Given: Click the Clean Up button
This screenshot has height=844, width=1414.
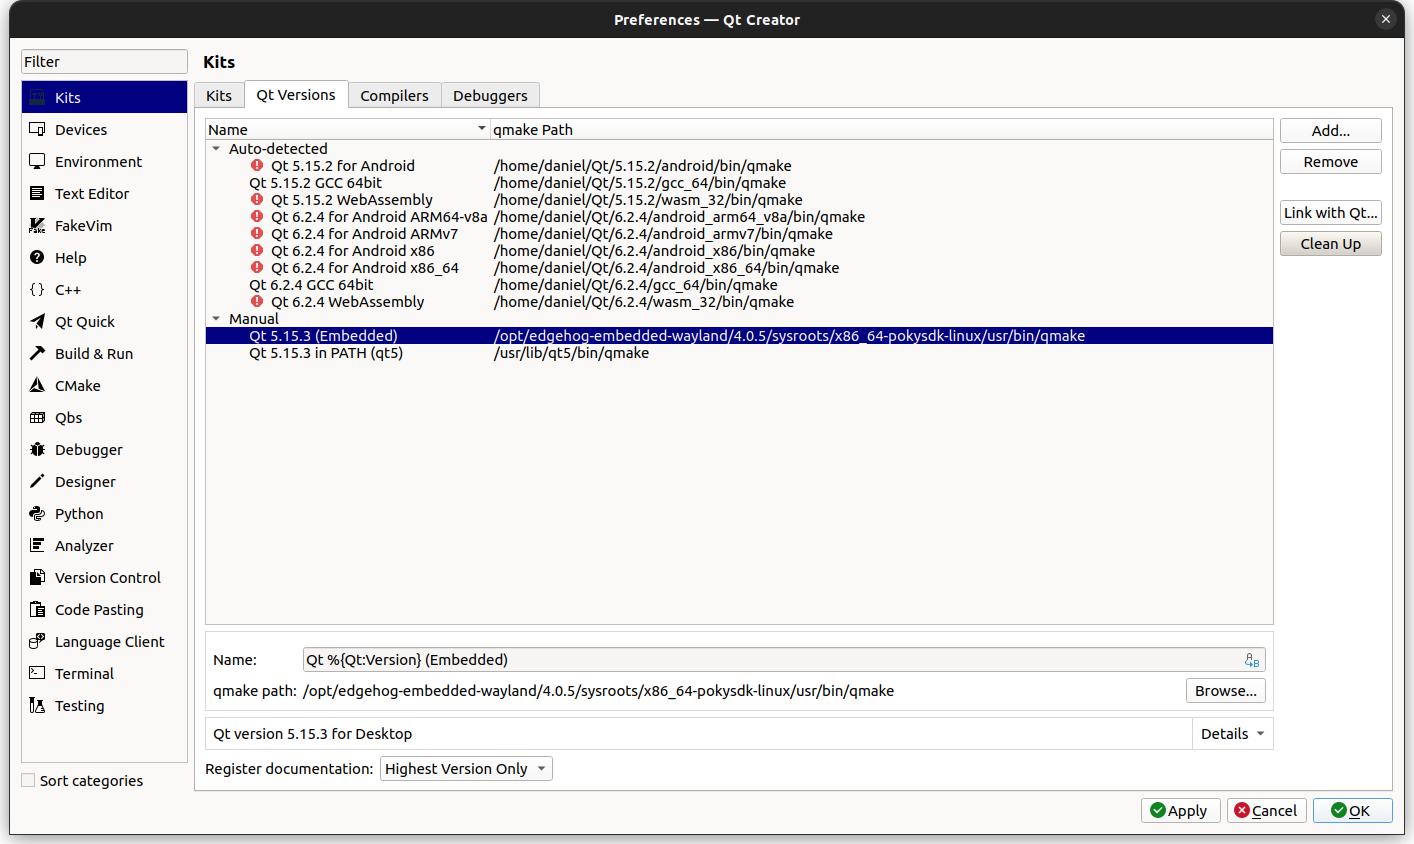Looking at the screenshot, I should click(x=1330, y=243).
